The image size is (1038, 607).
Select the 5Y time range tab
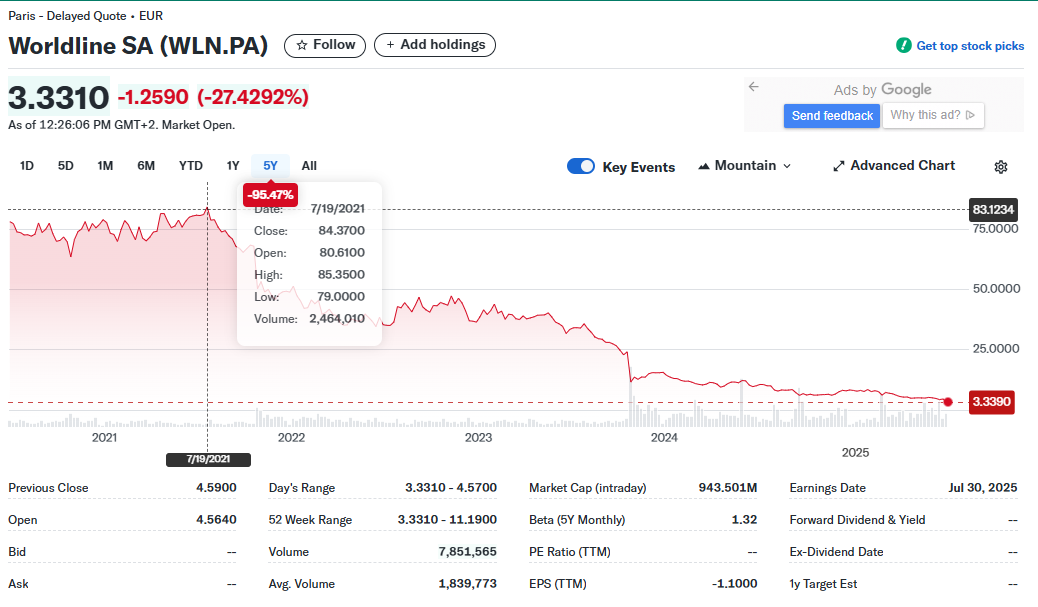point(270,165)
